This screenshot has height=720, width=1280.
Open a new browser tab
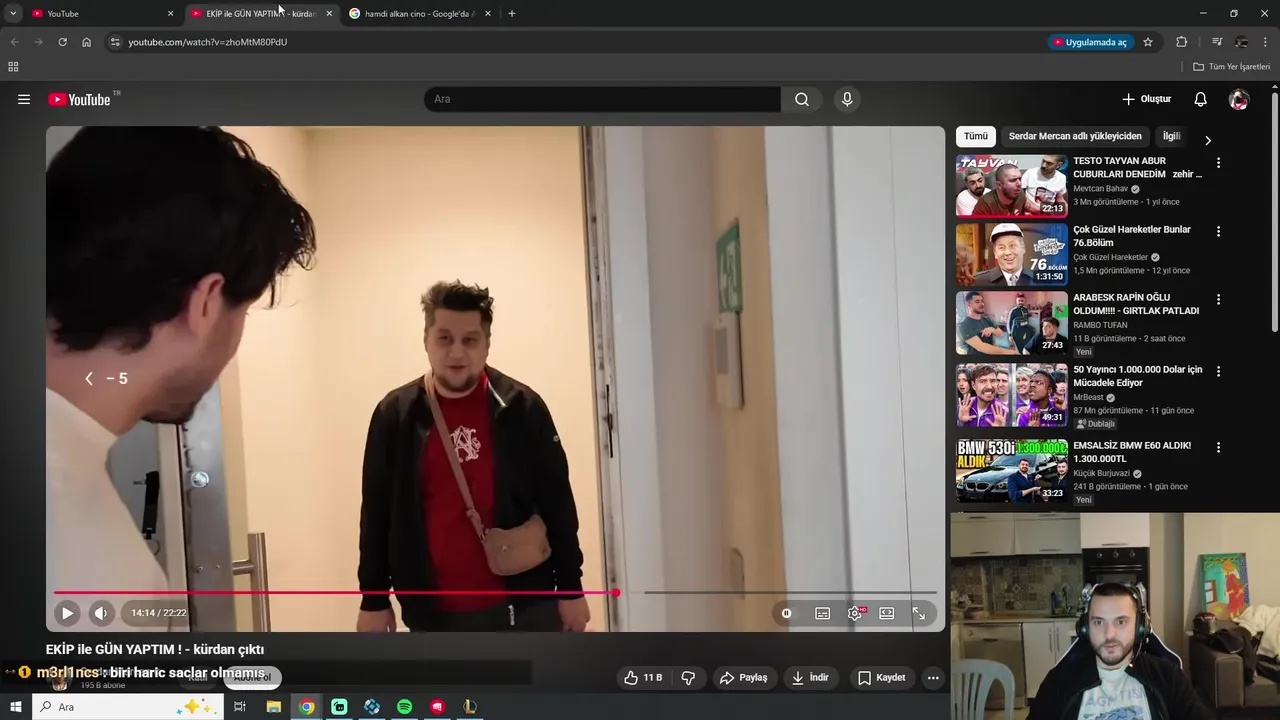[x=512, y=13]
